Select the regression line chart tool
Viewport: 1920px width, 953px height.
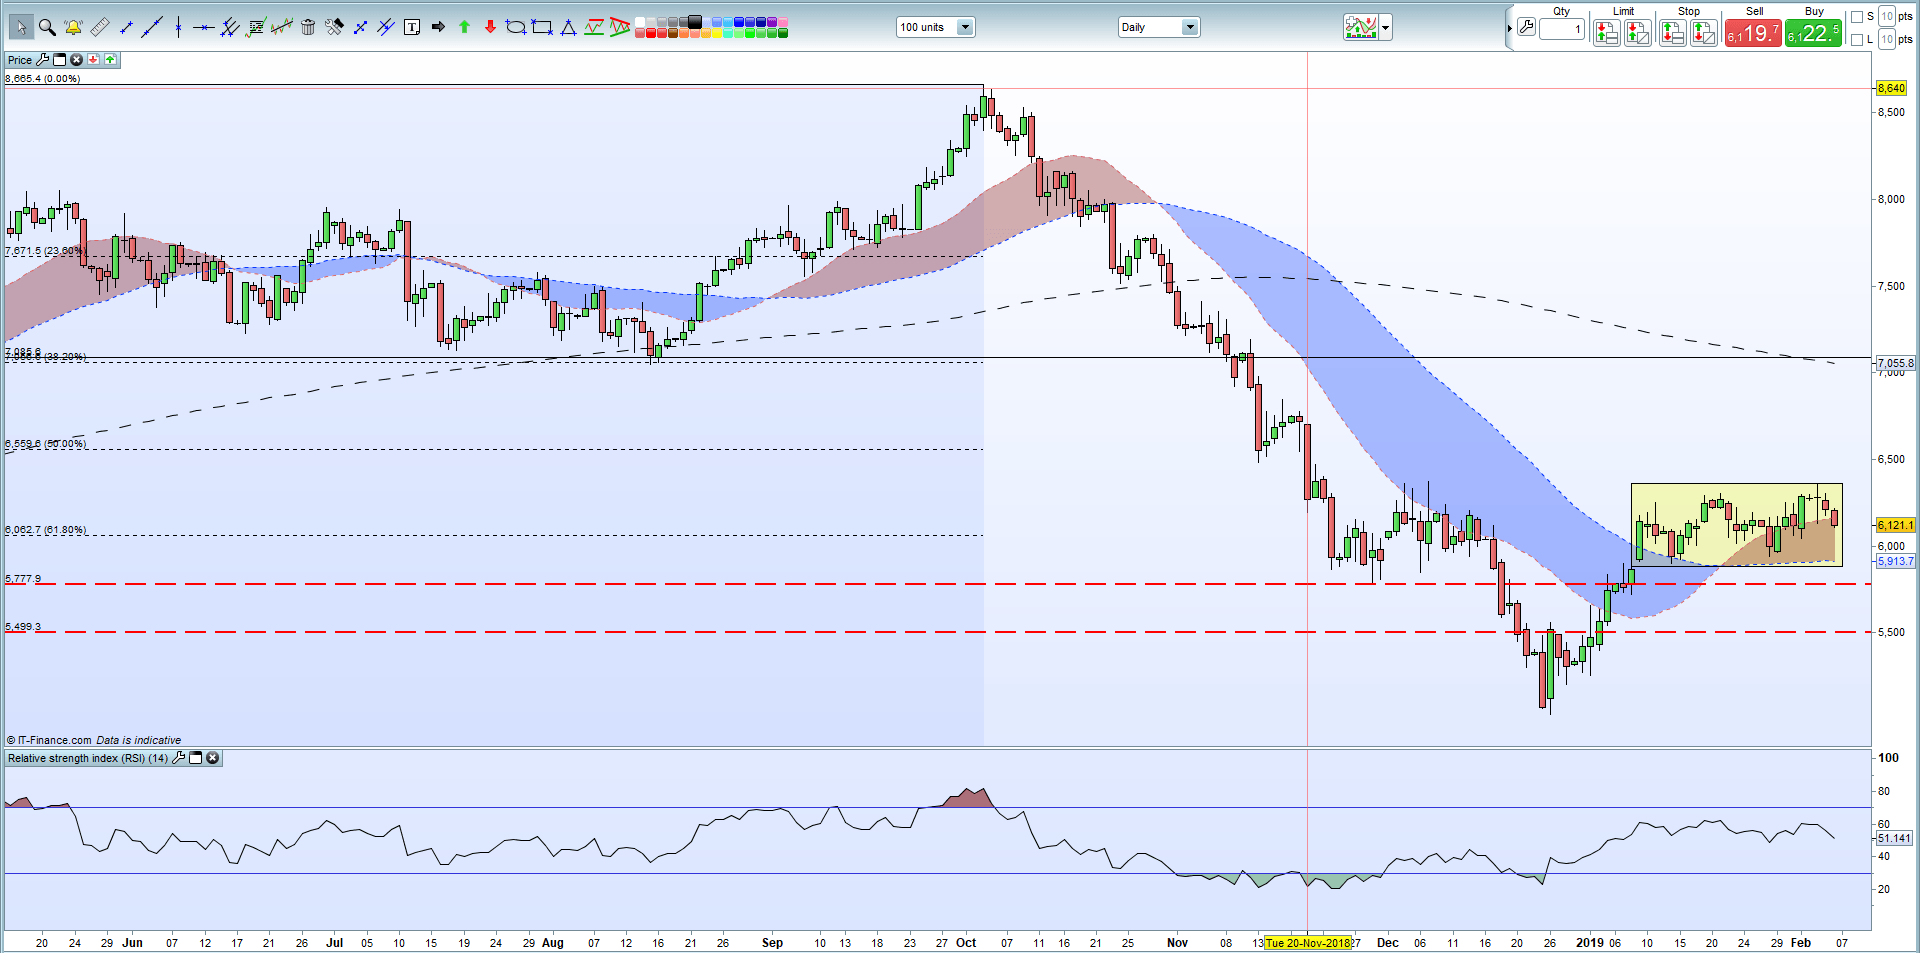282,27
